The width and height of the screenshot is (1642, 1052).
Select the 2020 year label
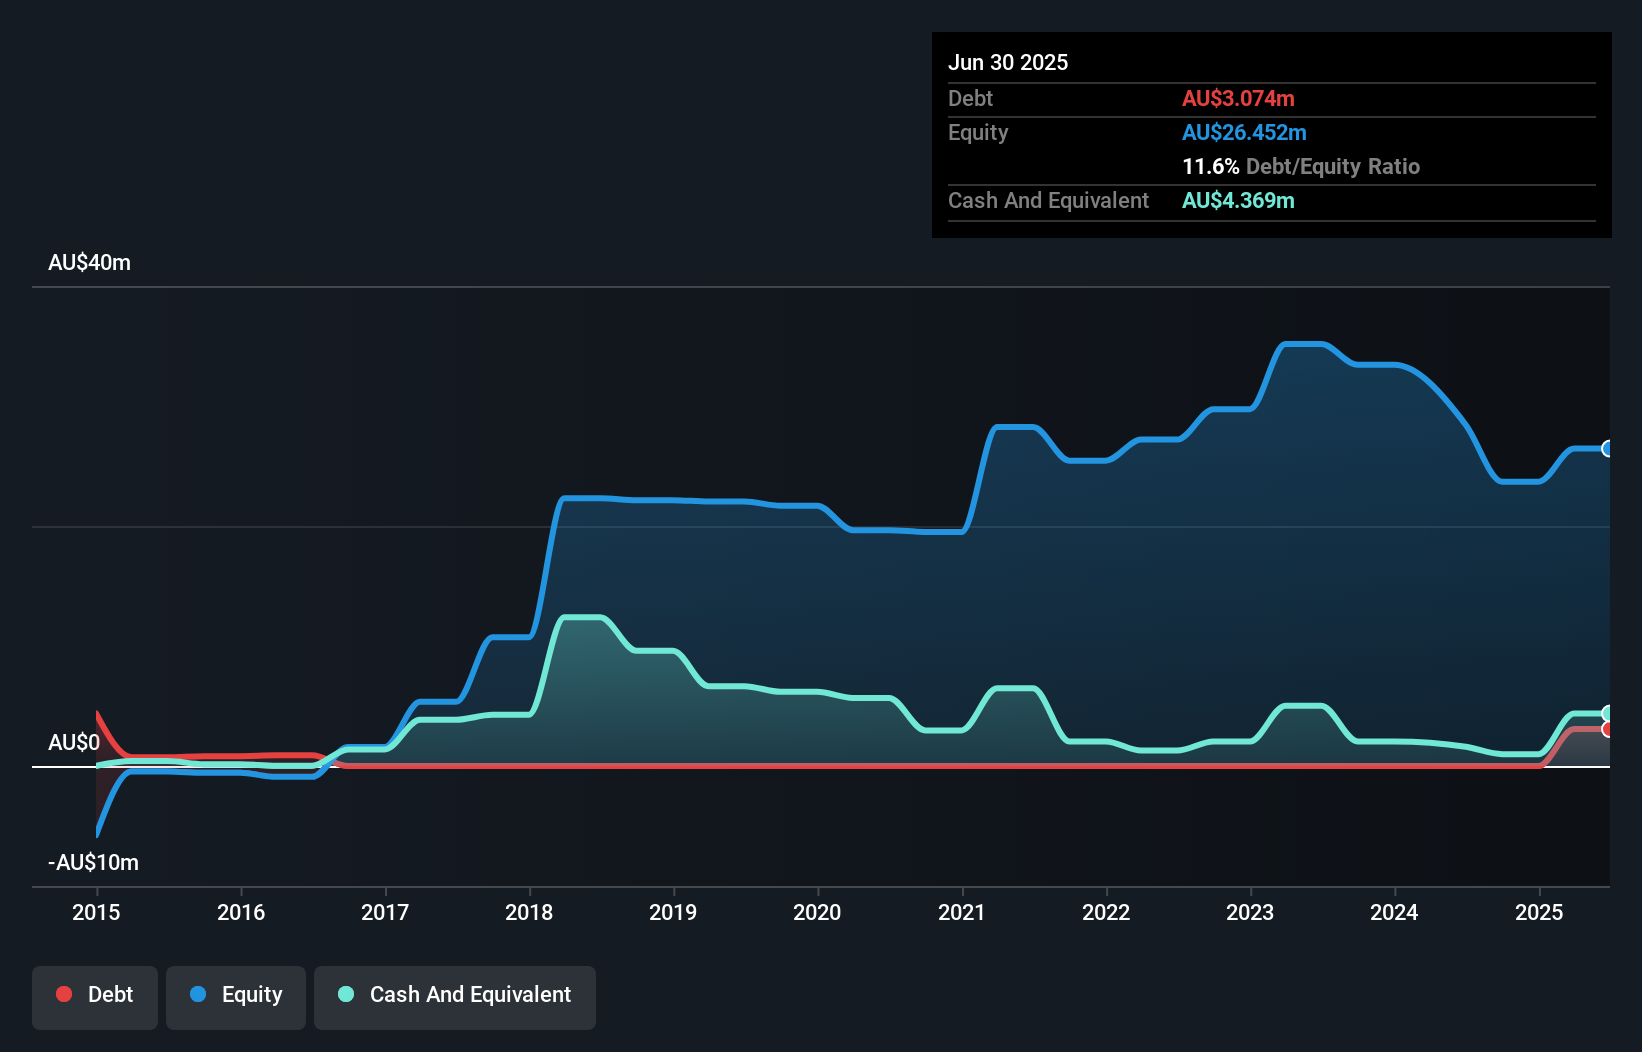point(817,912)
